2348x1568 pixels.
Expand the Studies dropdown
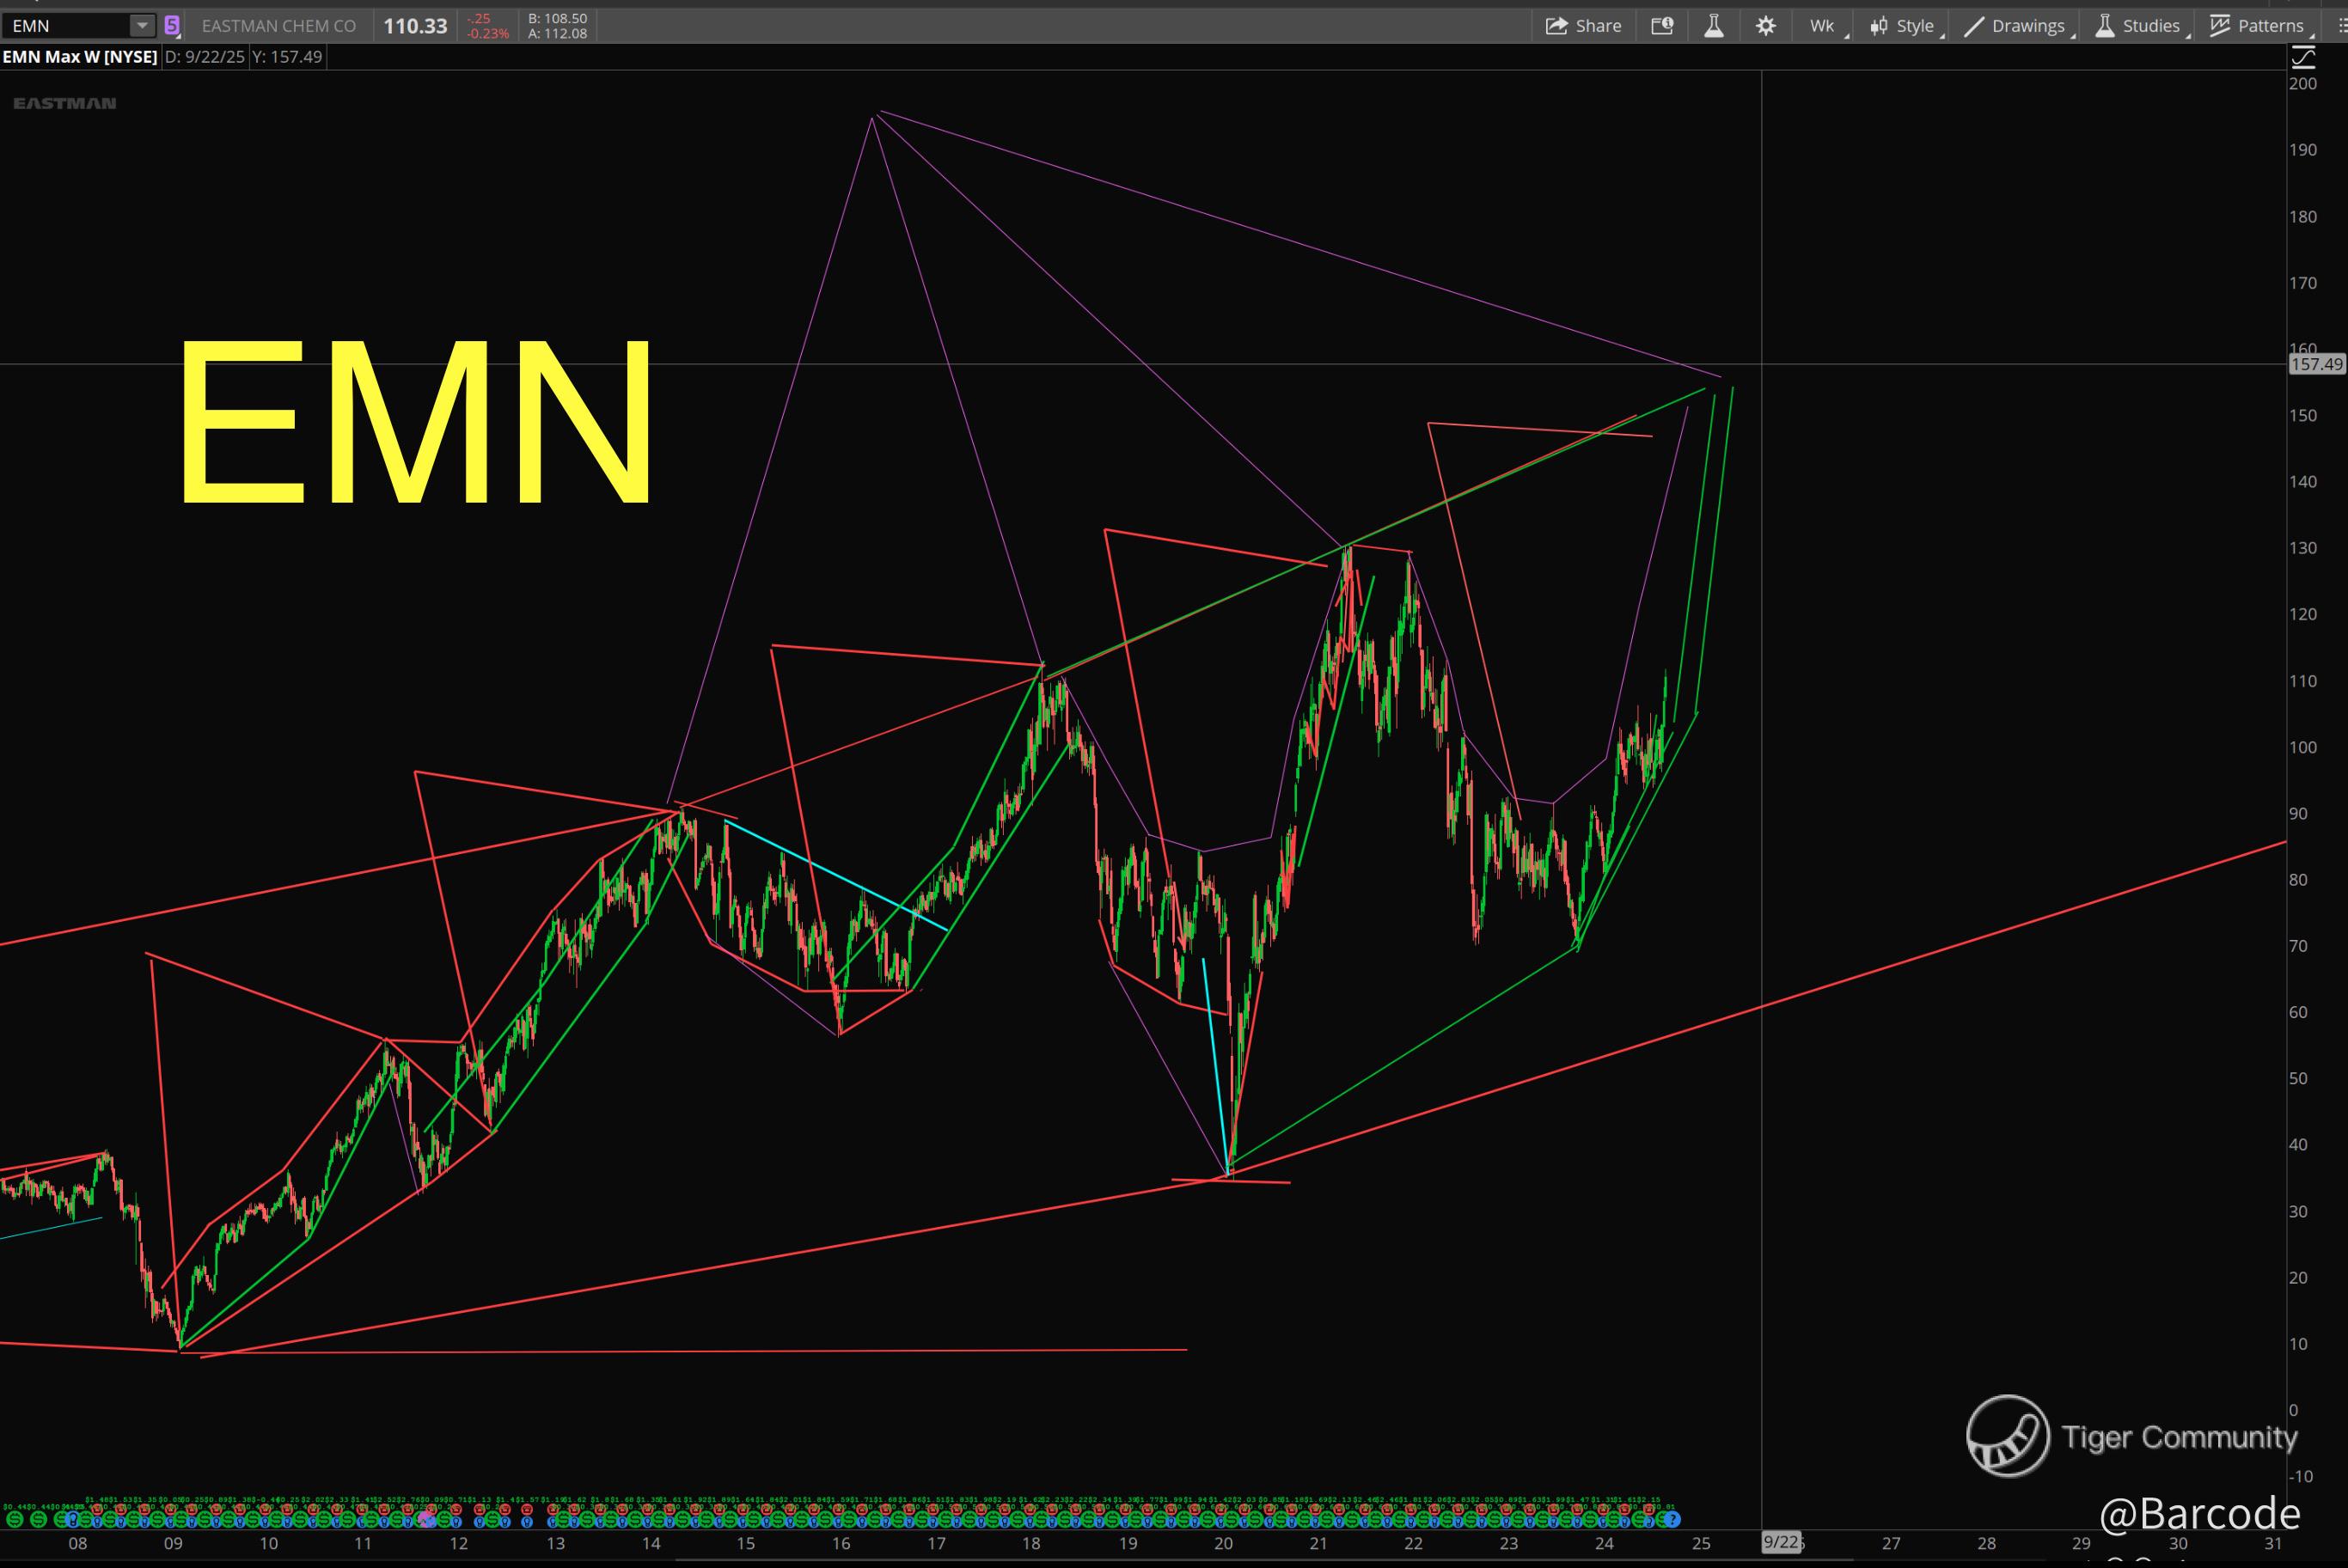2138,26
